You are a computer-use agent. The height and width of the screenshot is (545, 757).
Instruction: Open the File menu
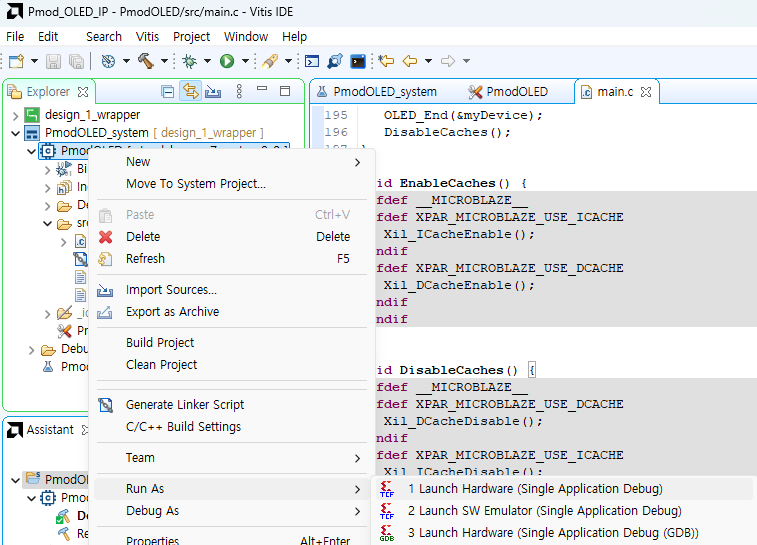tap(15, 37)
